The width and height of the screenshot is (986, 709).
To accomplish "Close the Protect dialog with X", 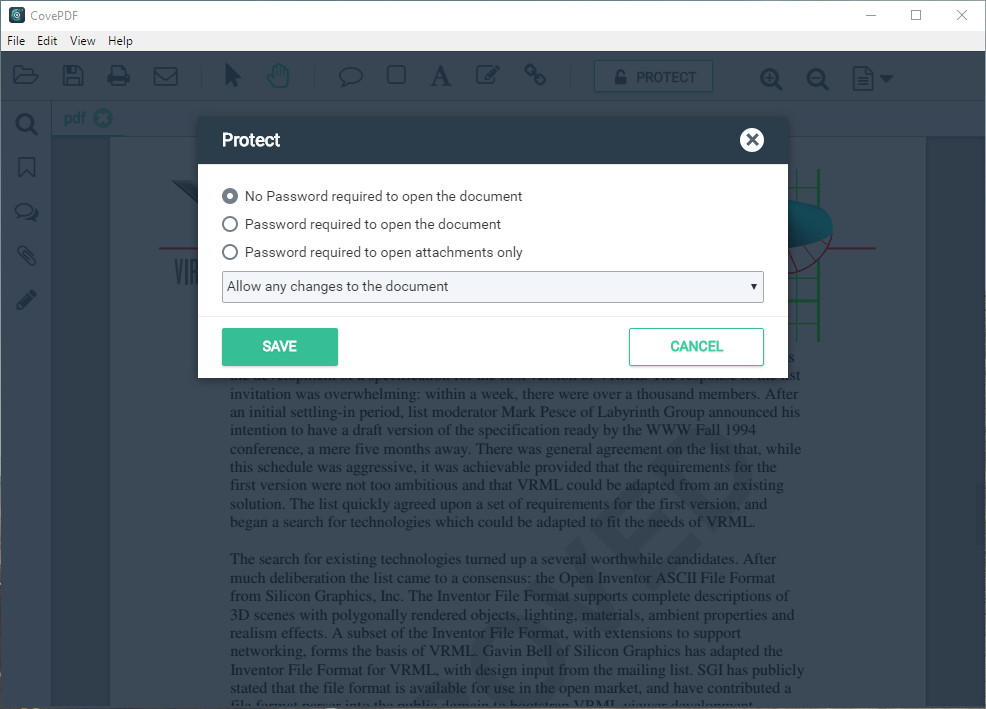I will (751, 140).
